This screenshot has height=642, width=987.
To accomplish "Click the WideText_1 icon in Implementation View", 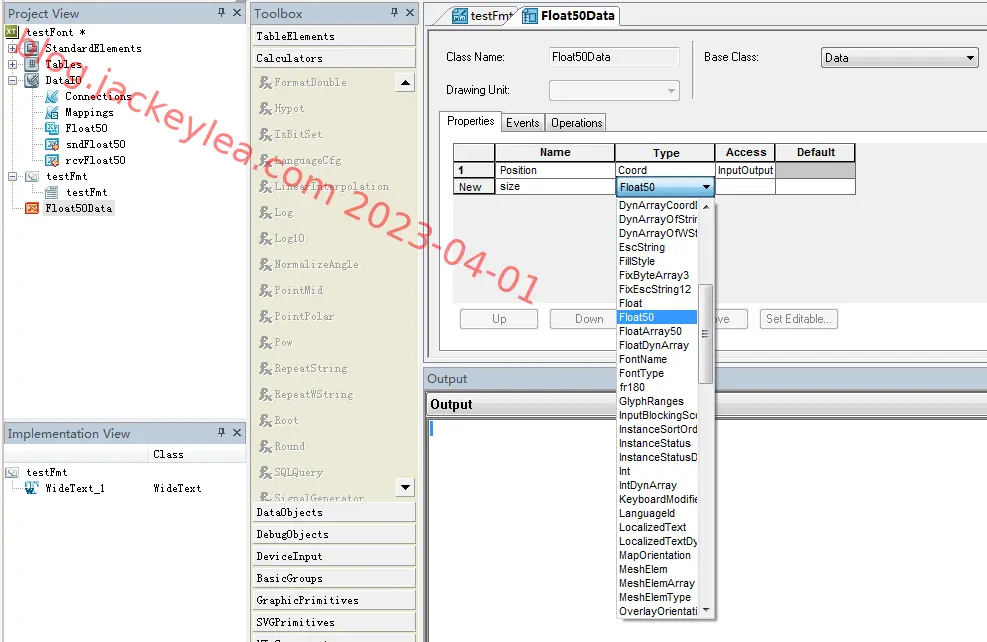I will (x=31, y=488).
